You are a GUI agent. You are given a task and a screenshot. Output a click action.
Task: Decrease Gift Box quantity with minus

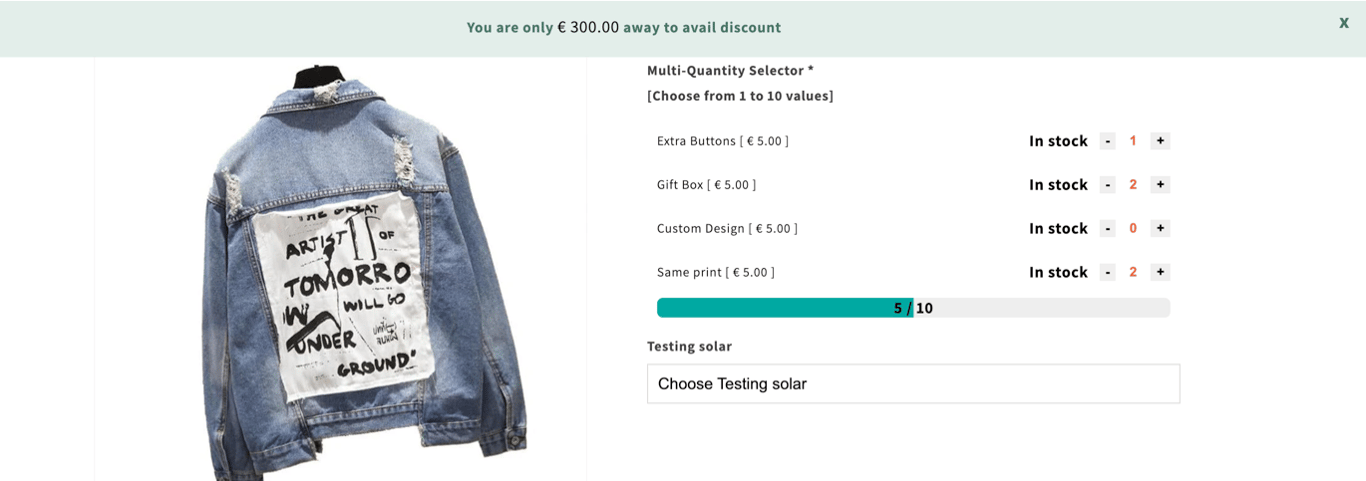[1107, 185]
